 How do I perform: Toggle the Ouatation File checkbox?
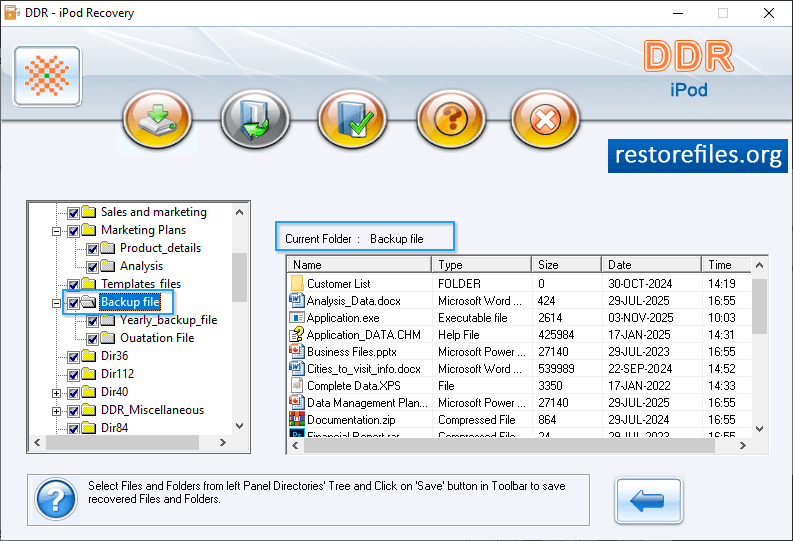(x=92, y=339)
